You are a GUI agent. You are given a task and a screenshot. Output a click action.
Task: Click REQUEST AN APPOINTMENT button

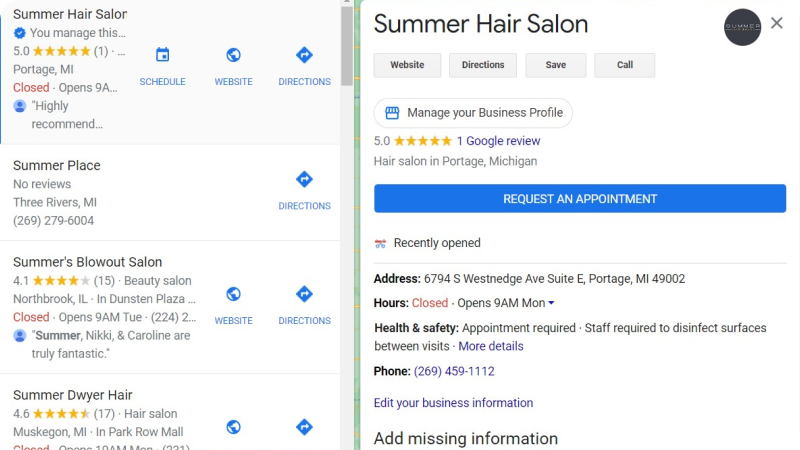click(580, 198)
